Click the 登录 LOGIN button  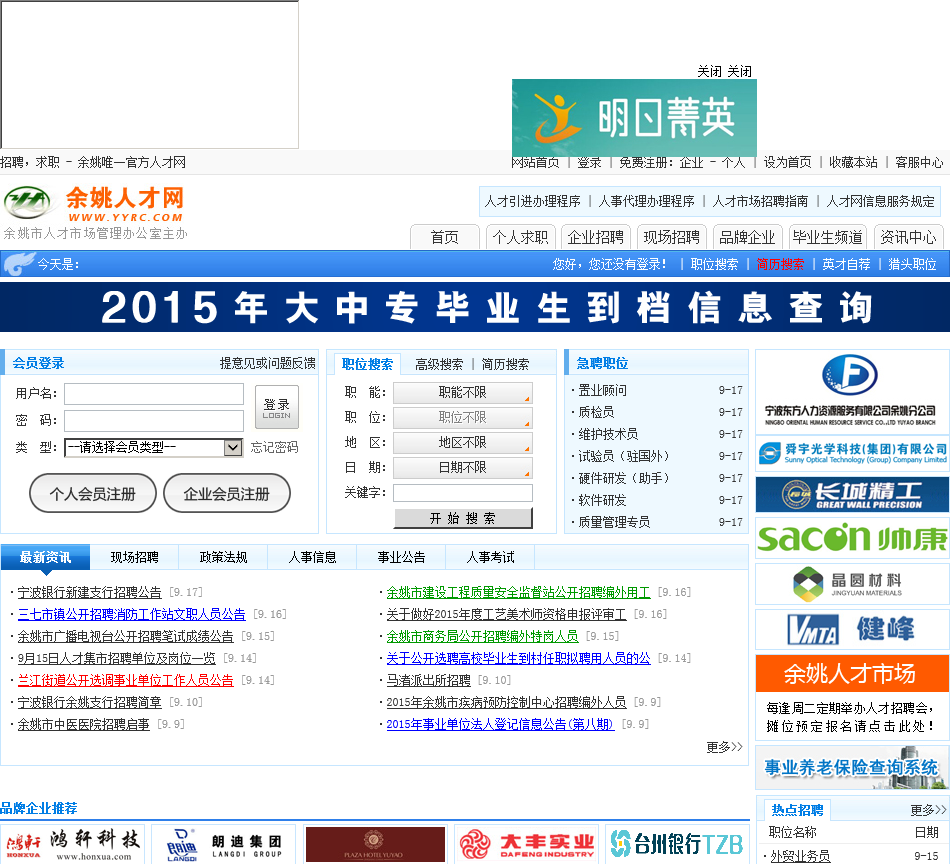[x=276, y=407]
